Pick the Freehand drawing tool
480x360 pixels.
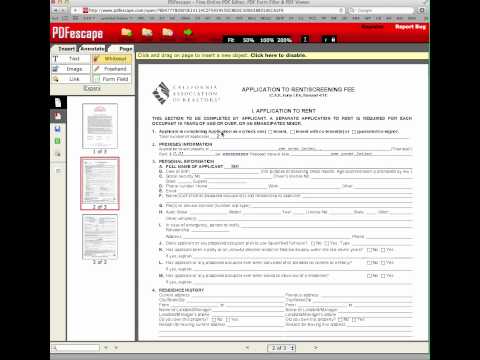[112, 69]
